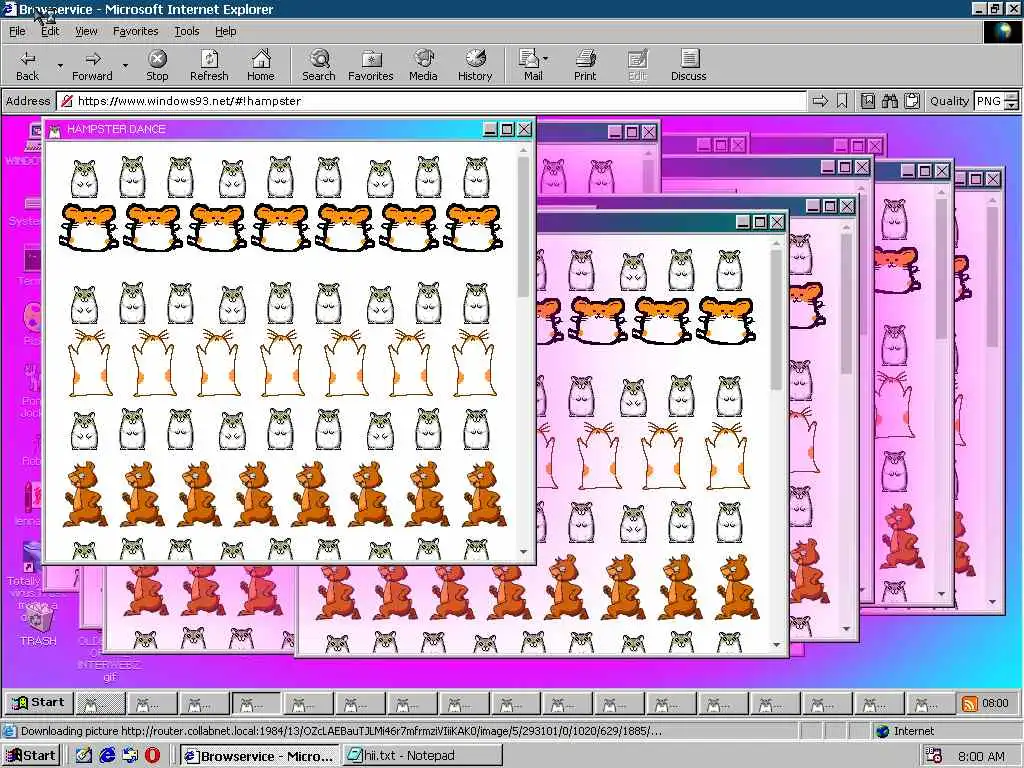Refresh the current page

(209, 65)
